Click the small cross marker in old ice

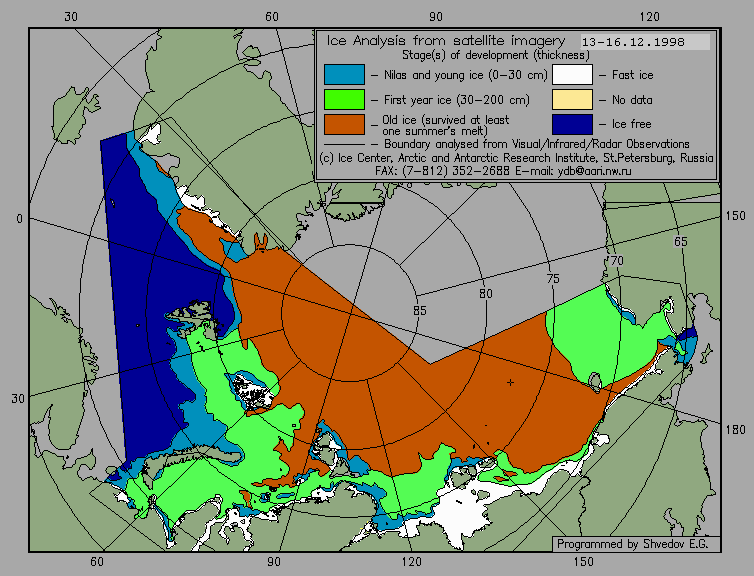(x=510, y=383)
